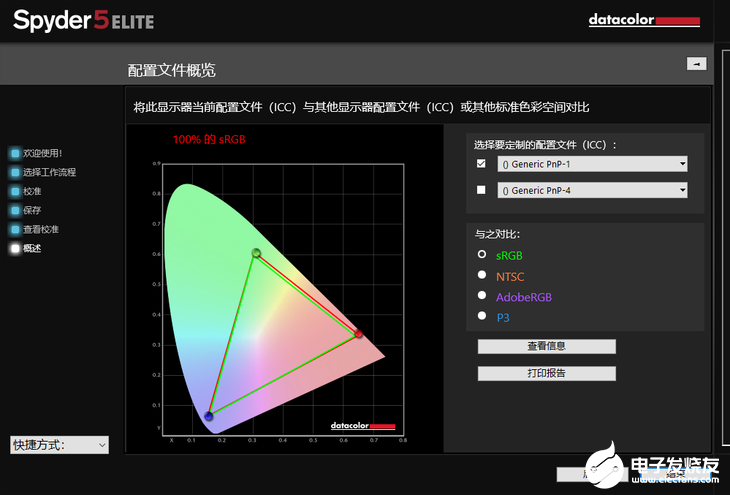Click the 概述 step indicator
The width and height of the screenshot is (730, 495).
(15, 249)
